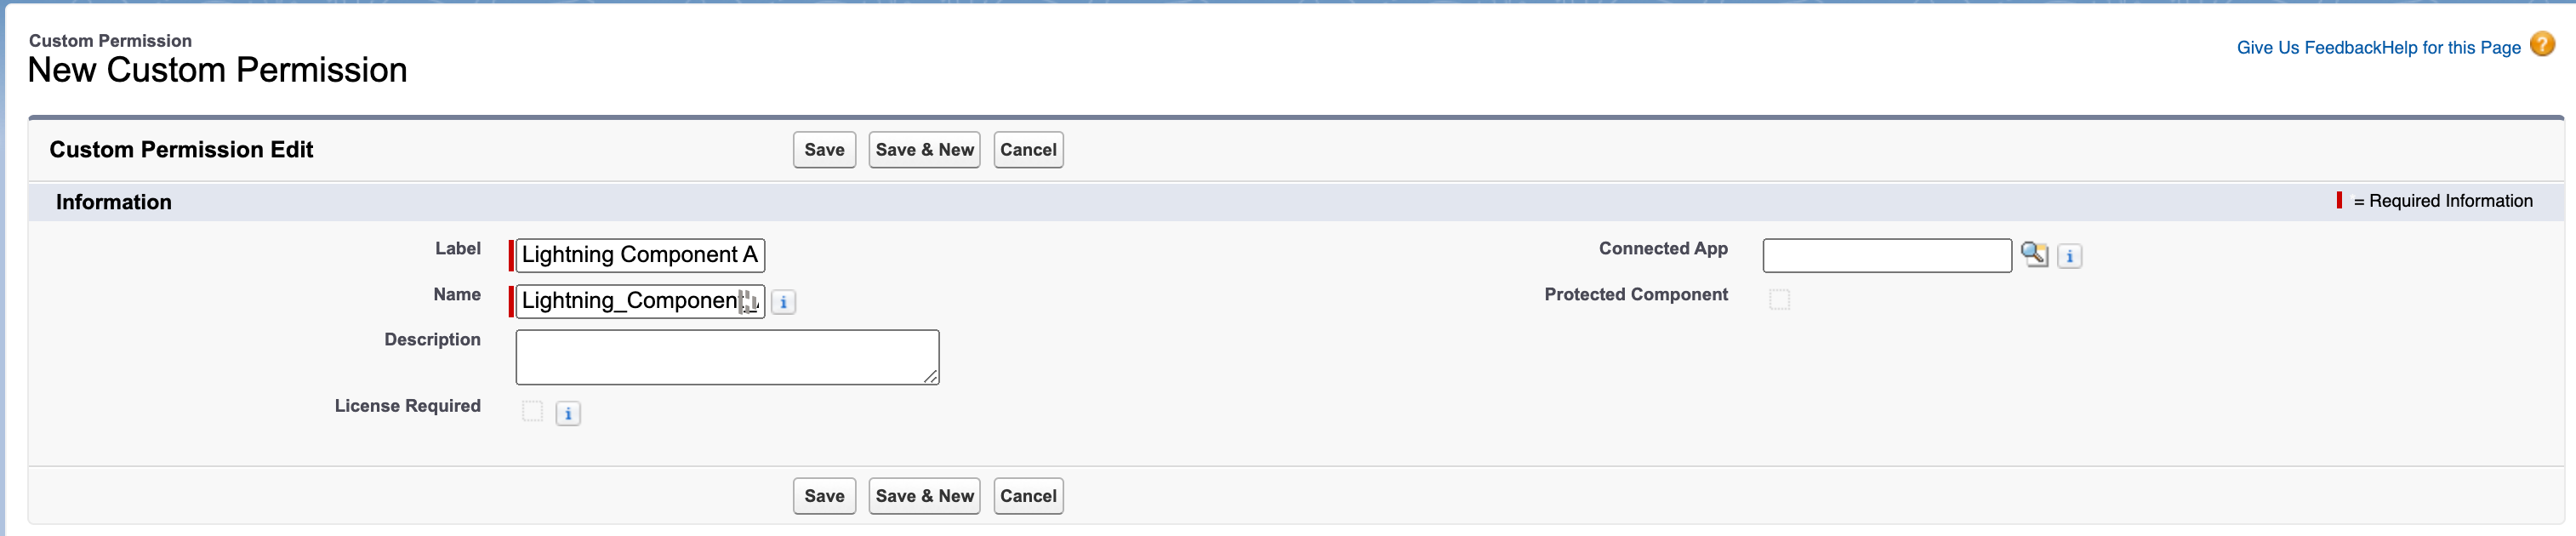
Task: Click the bottom Cancel button
Action: point(1028,496)
